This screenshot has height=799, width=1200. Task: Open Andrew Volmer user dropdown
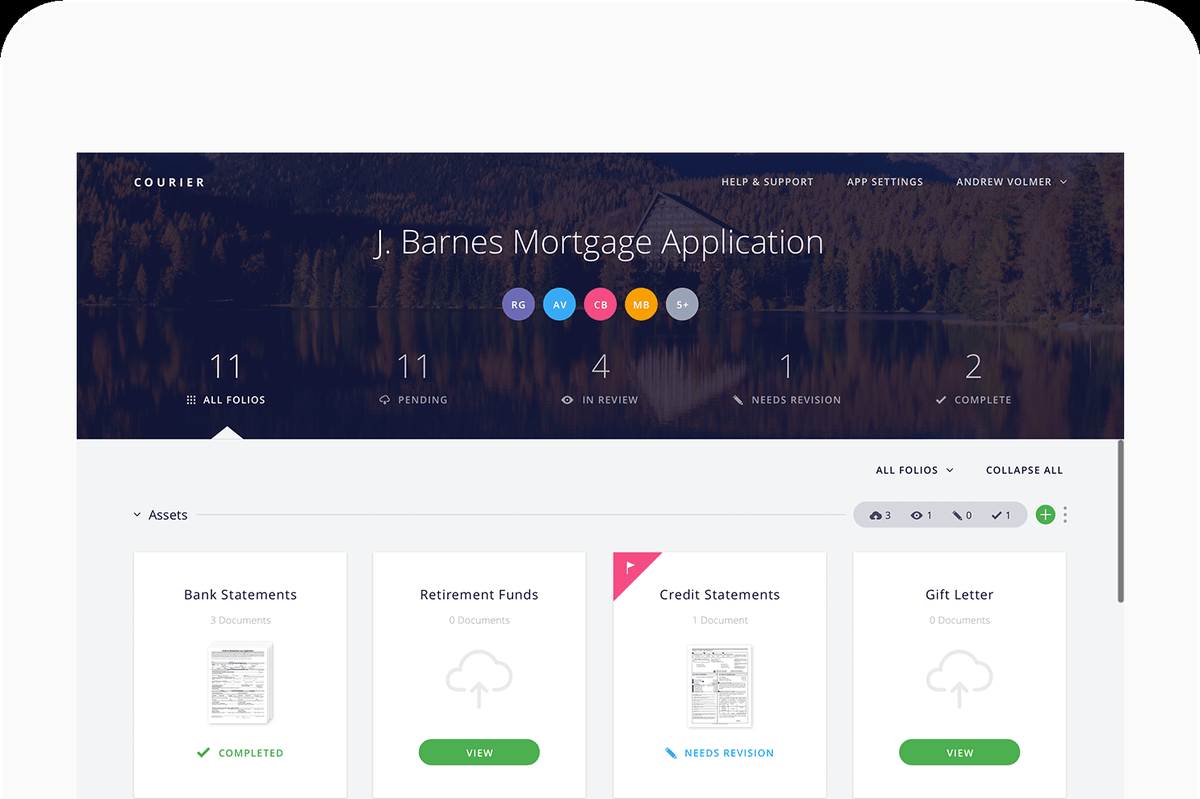point(1011,182)
